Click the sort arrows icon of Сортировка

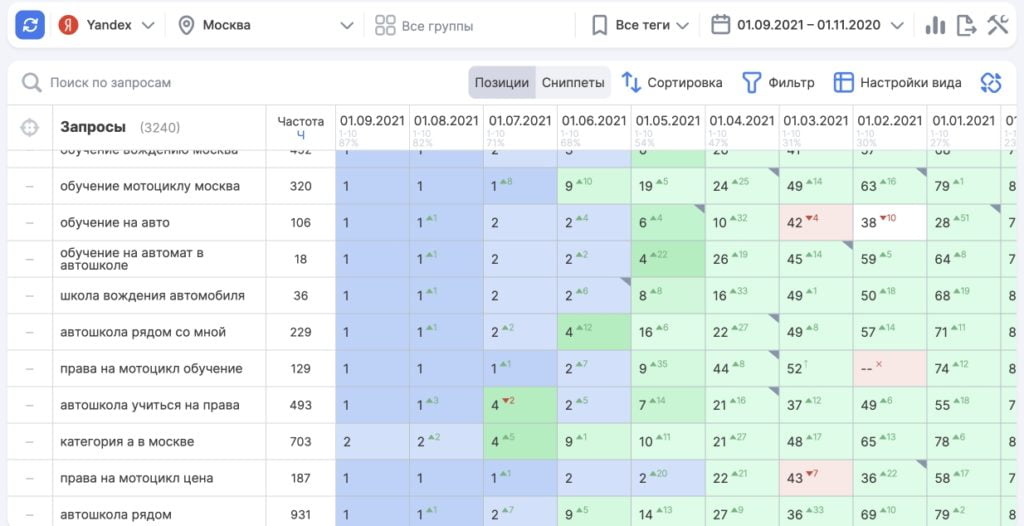click(x=631, y=83)
